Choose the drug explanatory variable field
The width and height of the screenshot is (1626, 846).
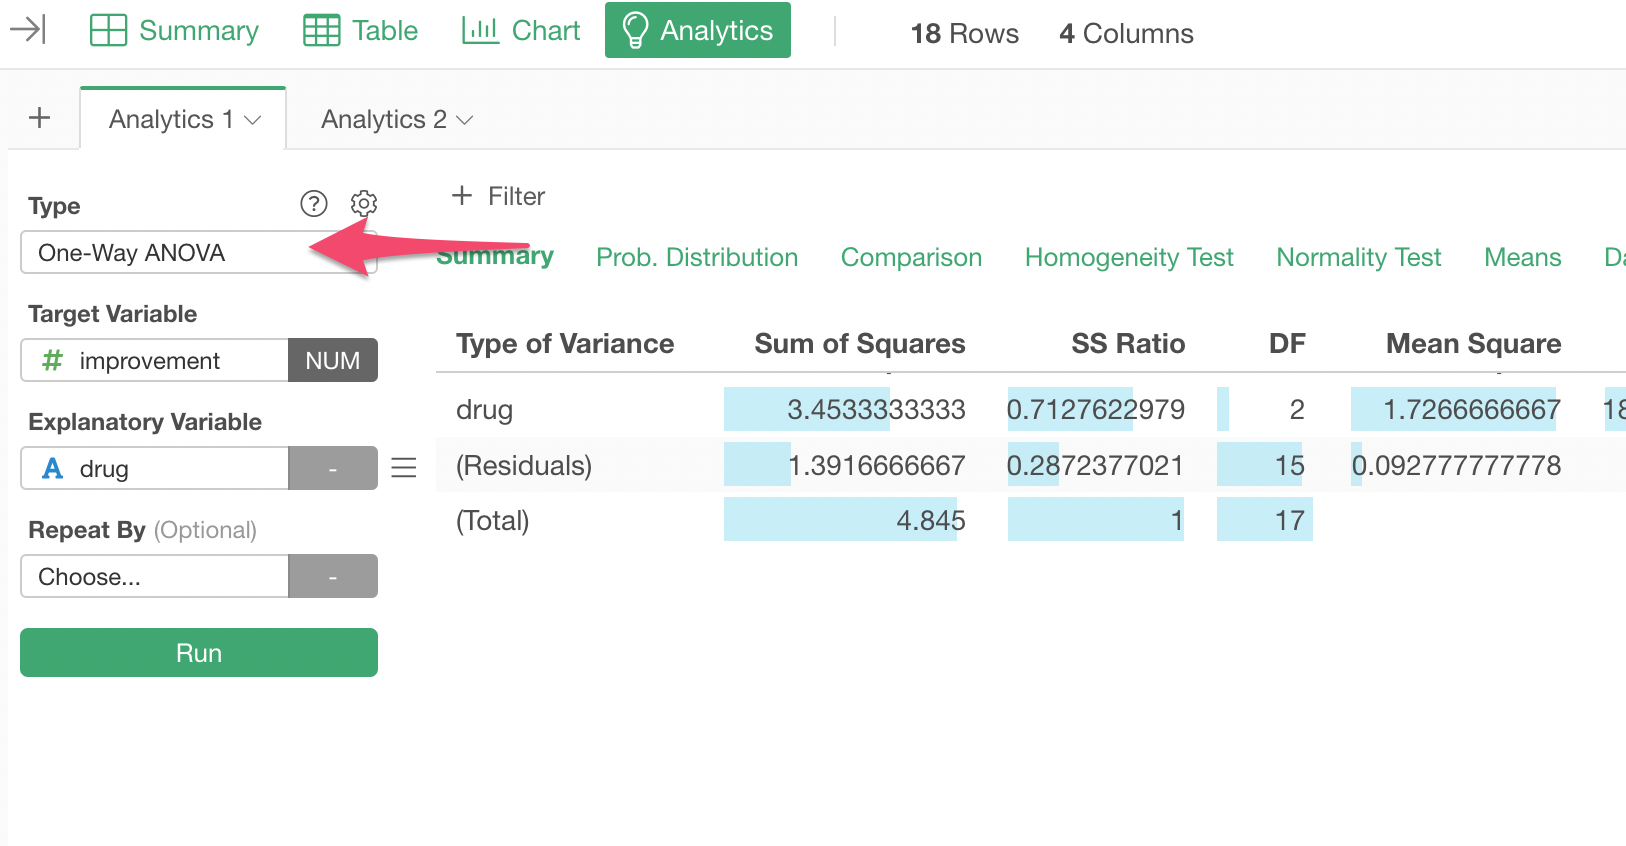coord(154,468)
